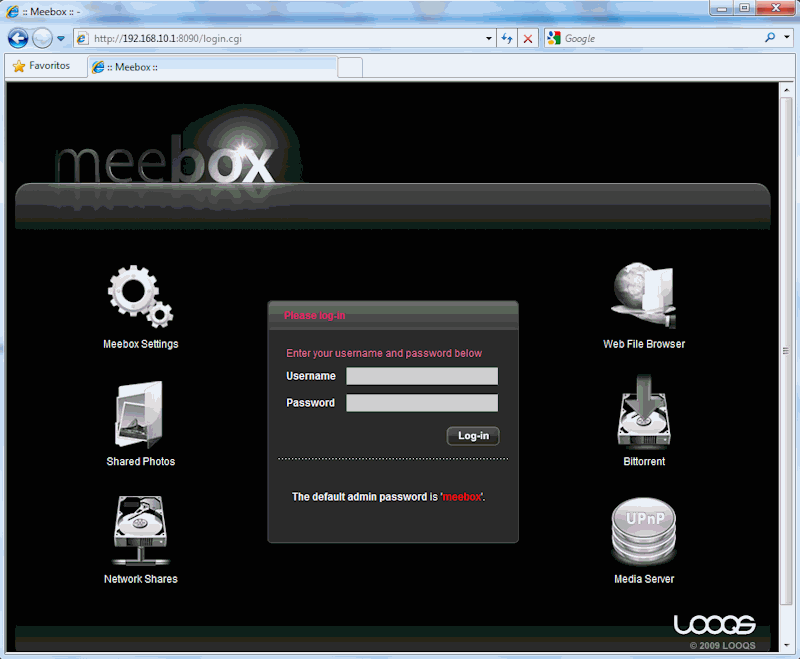Maximize the browser window
This screenshot has height=659, width=800.
[x=744, y=8]
